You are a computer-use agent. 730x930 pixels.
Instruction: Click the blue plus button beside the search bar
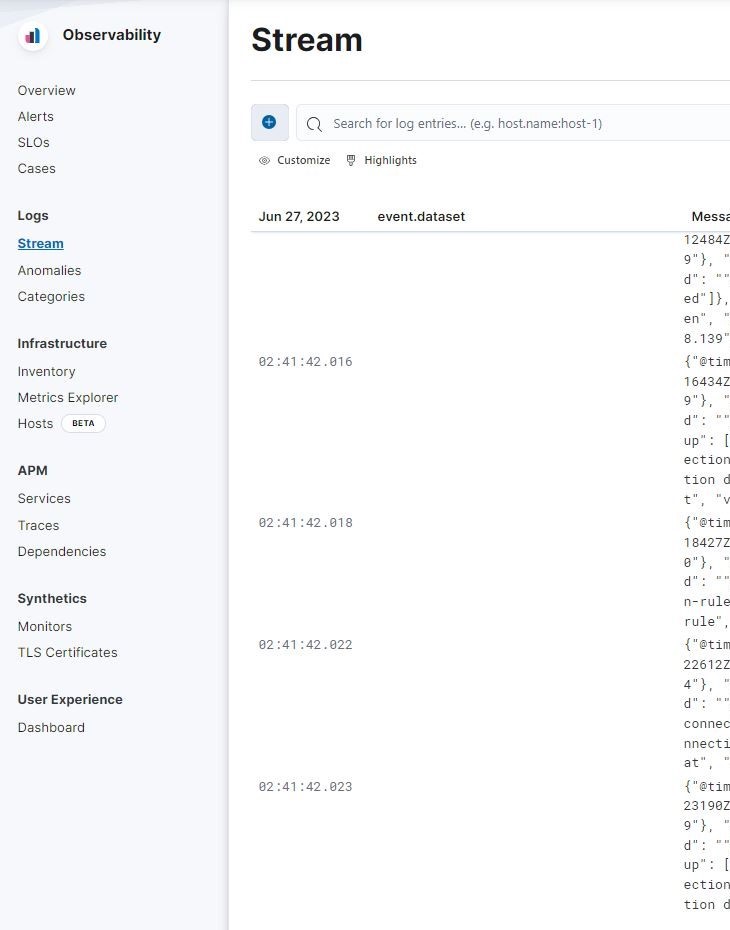point(268,122)
